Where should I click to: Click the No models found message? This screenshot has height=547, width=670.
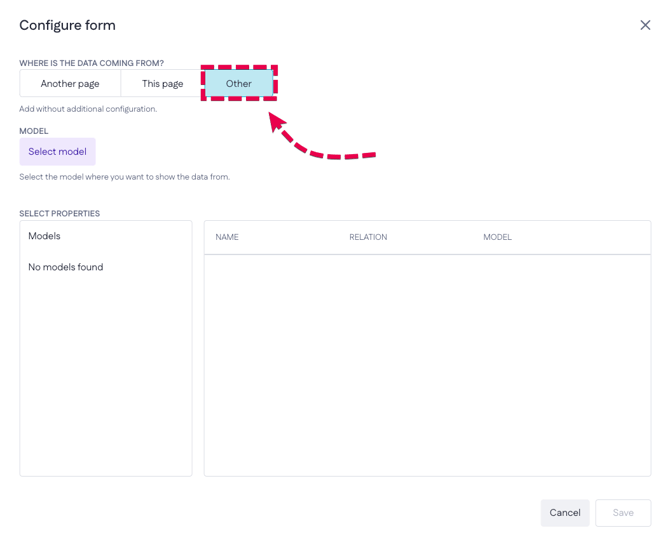tap(66, 267)
